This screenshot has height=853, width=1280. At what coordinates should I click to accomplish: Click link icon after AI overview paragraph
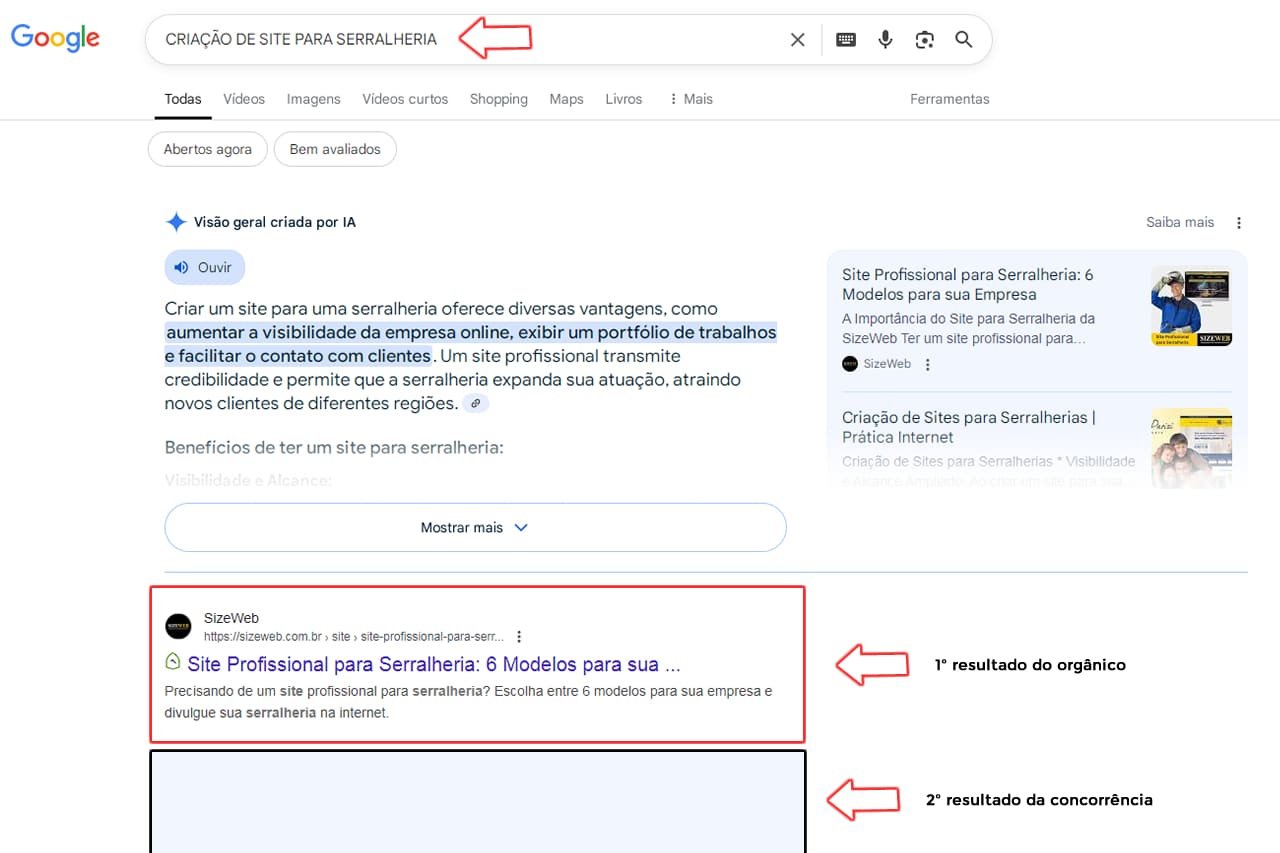(x=476, y=404)
